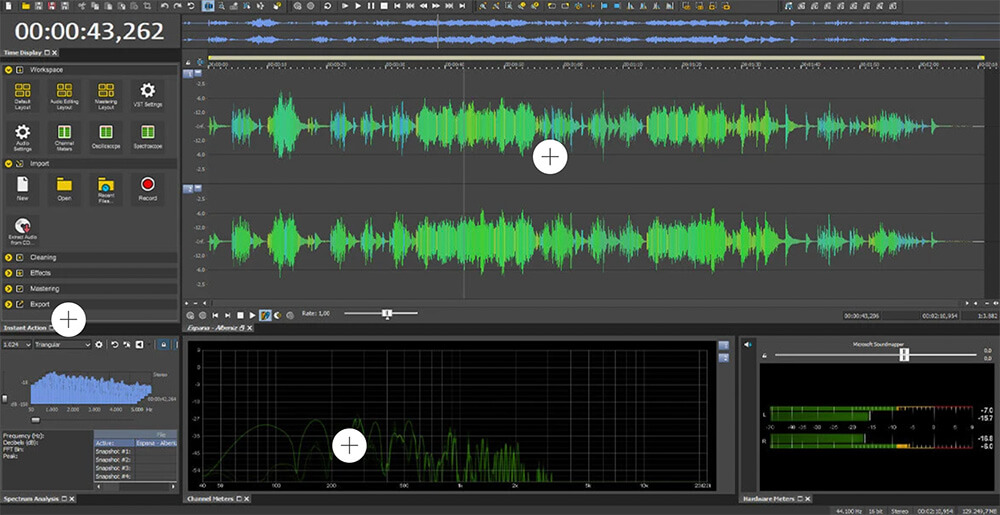Viewport: 1000px width, 515px height.
Task: Click the yellow Open folder icon in top toolbar
Action: [x=26, y=6]
